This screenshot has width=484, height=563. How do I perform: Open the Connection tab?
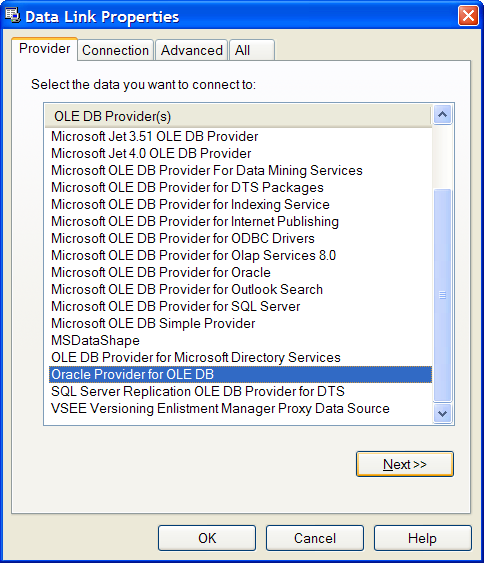click(x=115, y=50)
